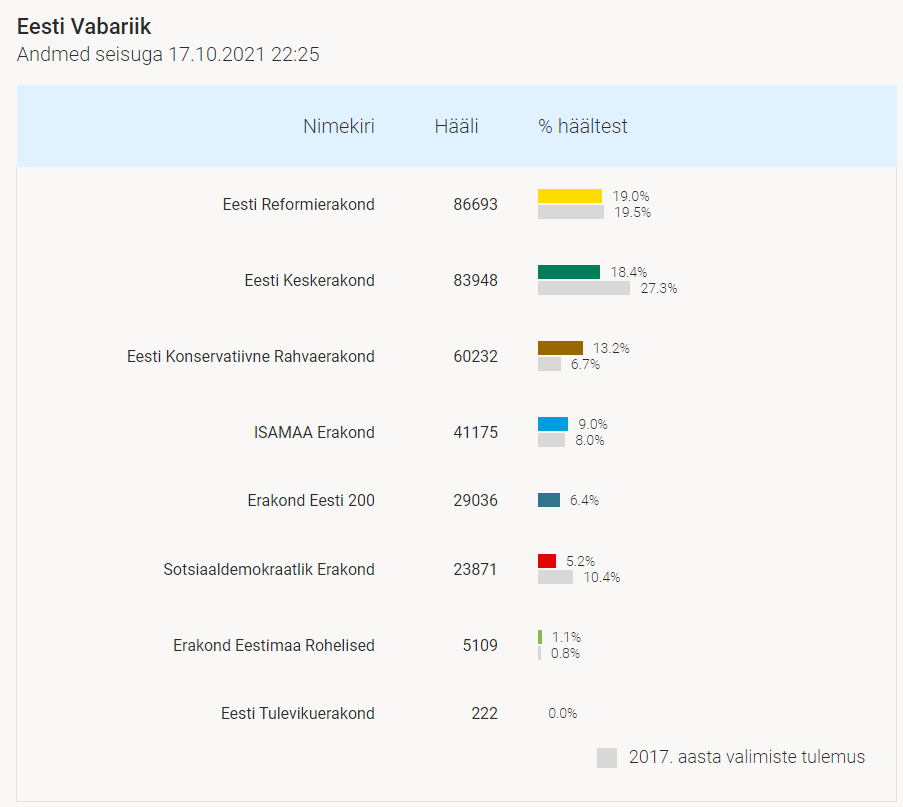
Task: Click the brown Konservatiivne Rahvaerakond result bar
Action: pos(560,348)
